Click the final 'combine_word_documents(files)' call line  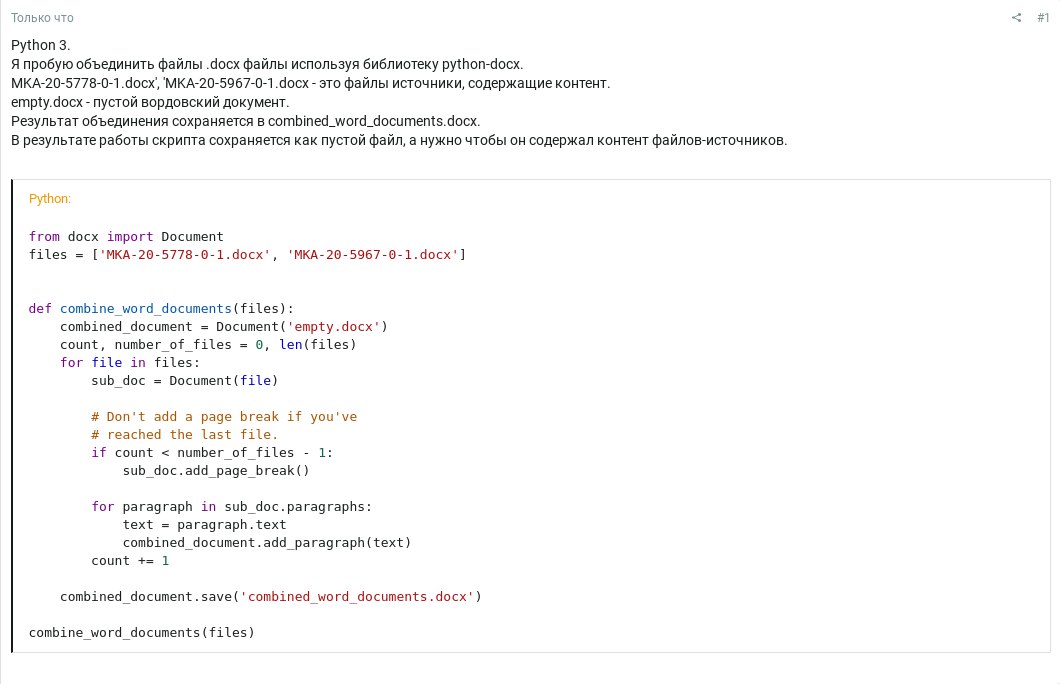point(141,633)
